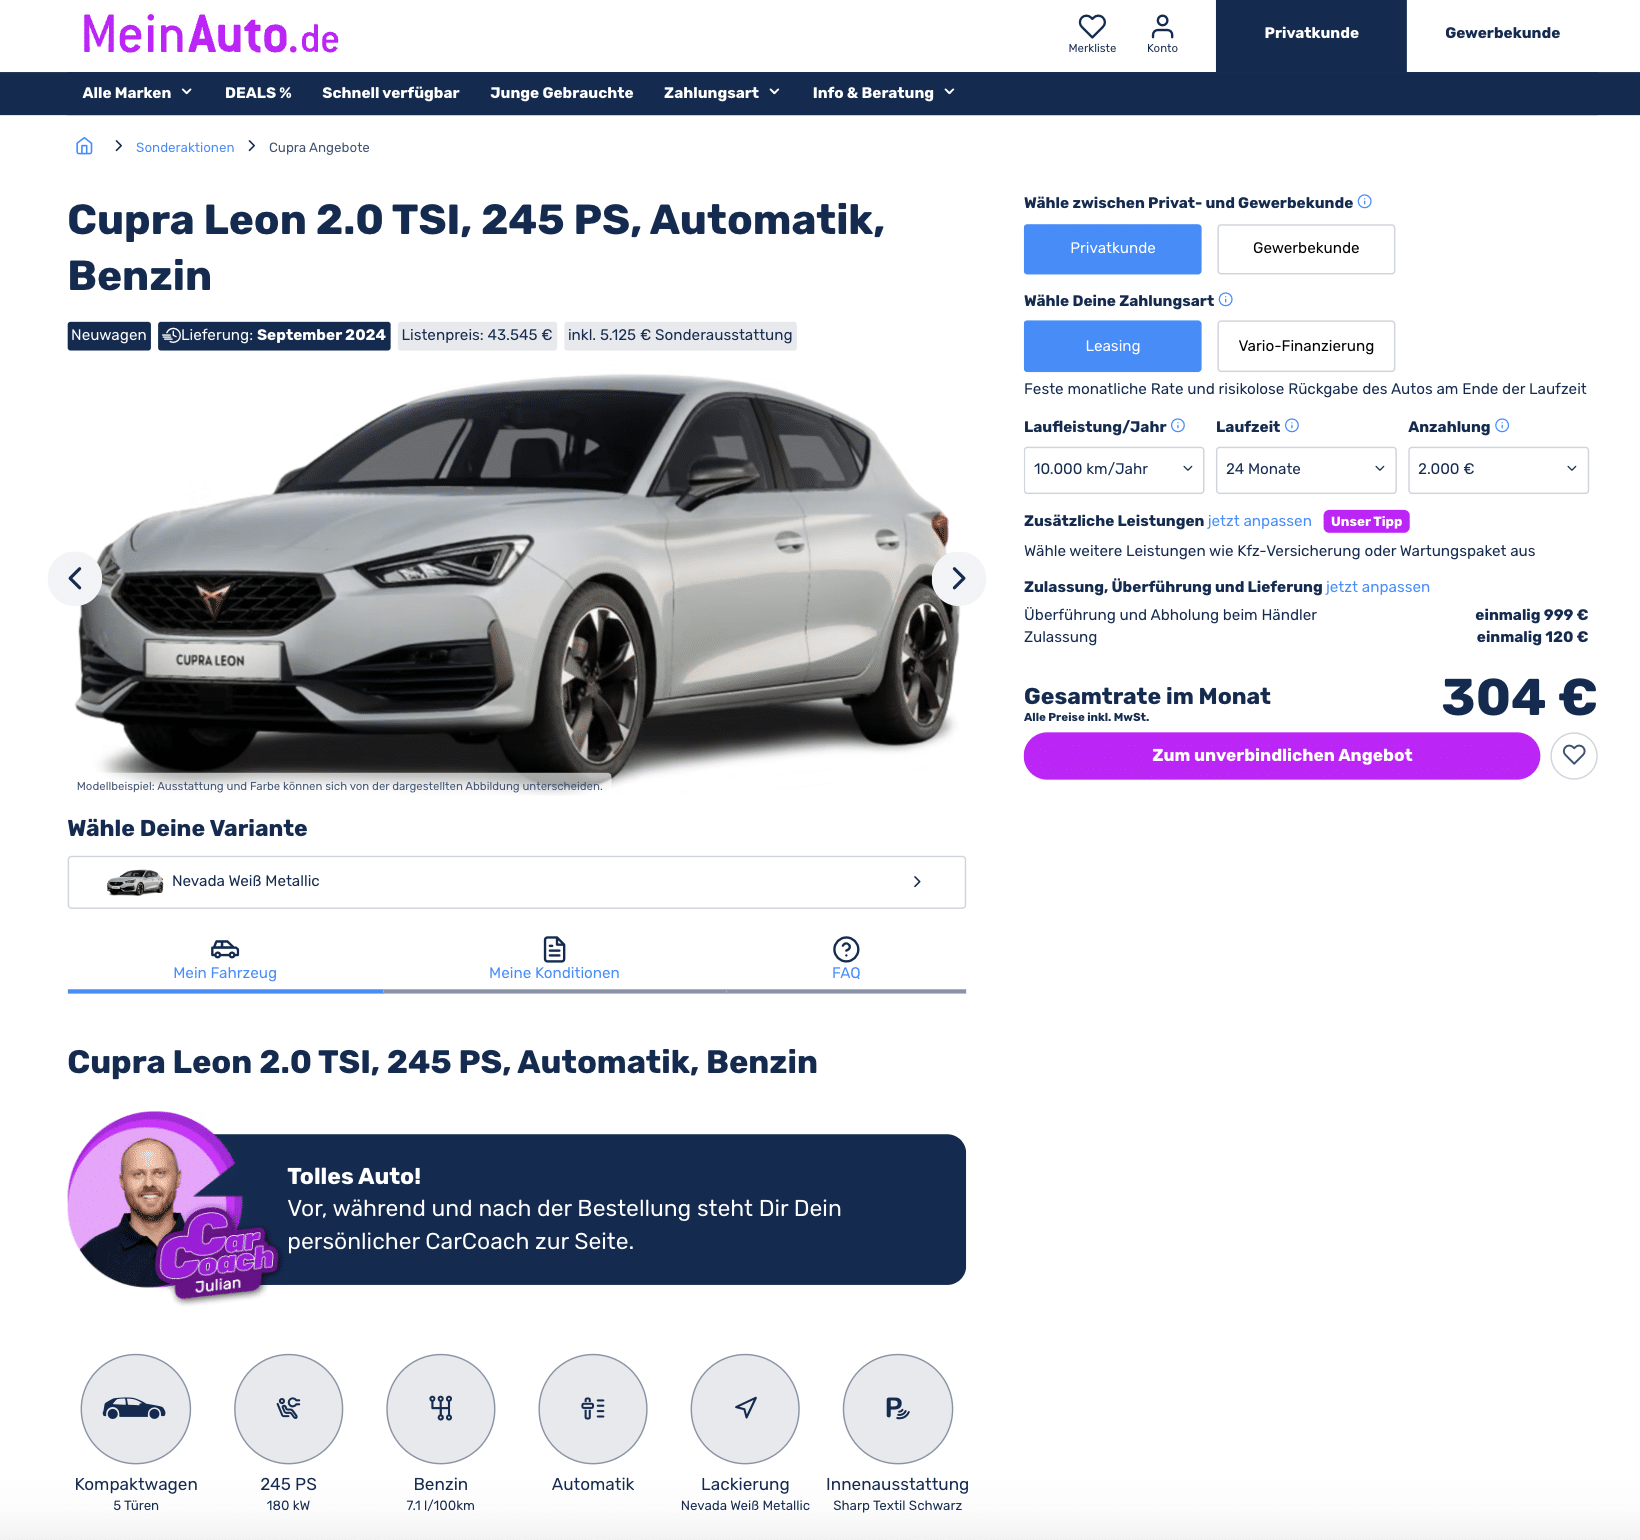This screenshot has width=1640, height=1540.
Task: Expand the Alle Marken navigation menu
Action: pos(137,93)
